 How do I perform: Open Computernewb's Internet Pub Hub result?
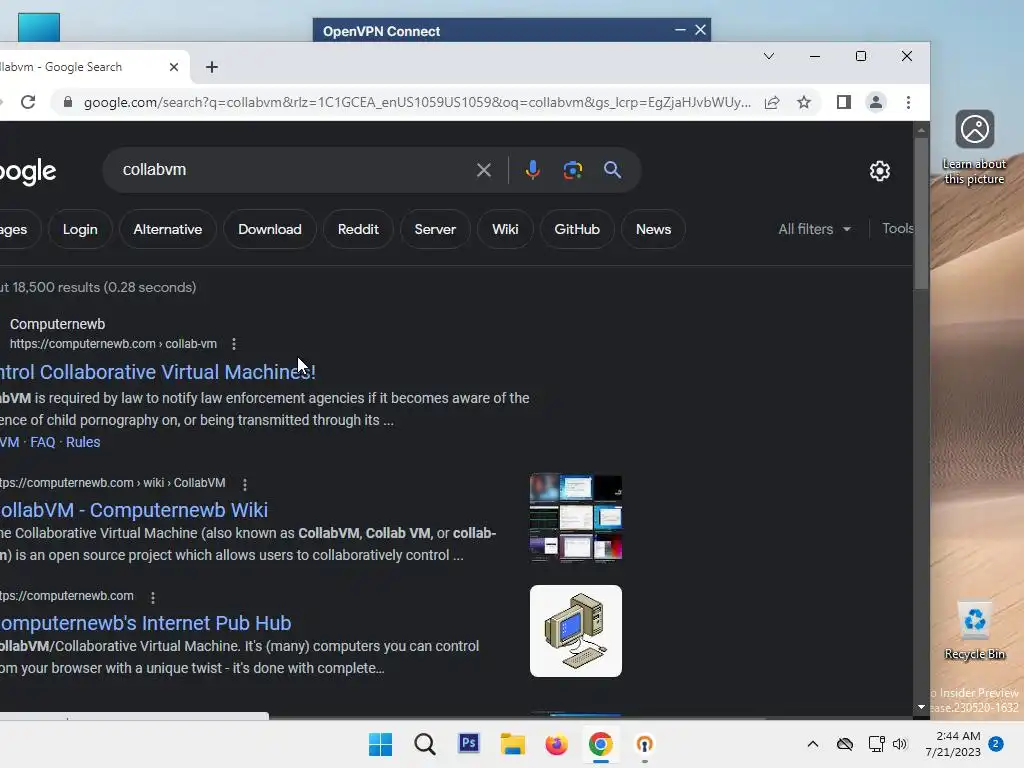pyautogui.click(x=146, y=623)
